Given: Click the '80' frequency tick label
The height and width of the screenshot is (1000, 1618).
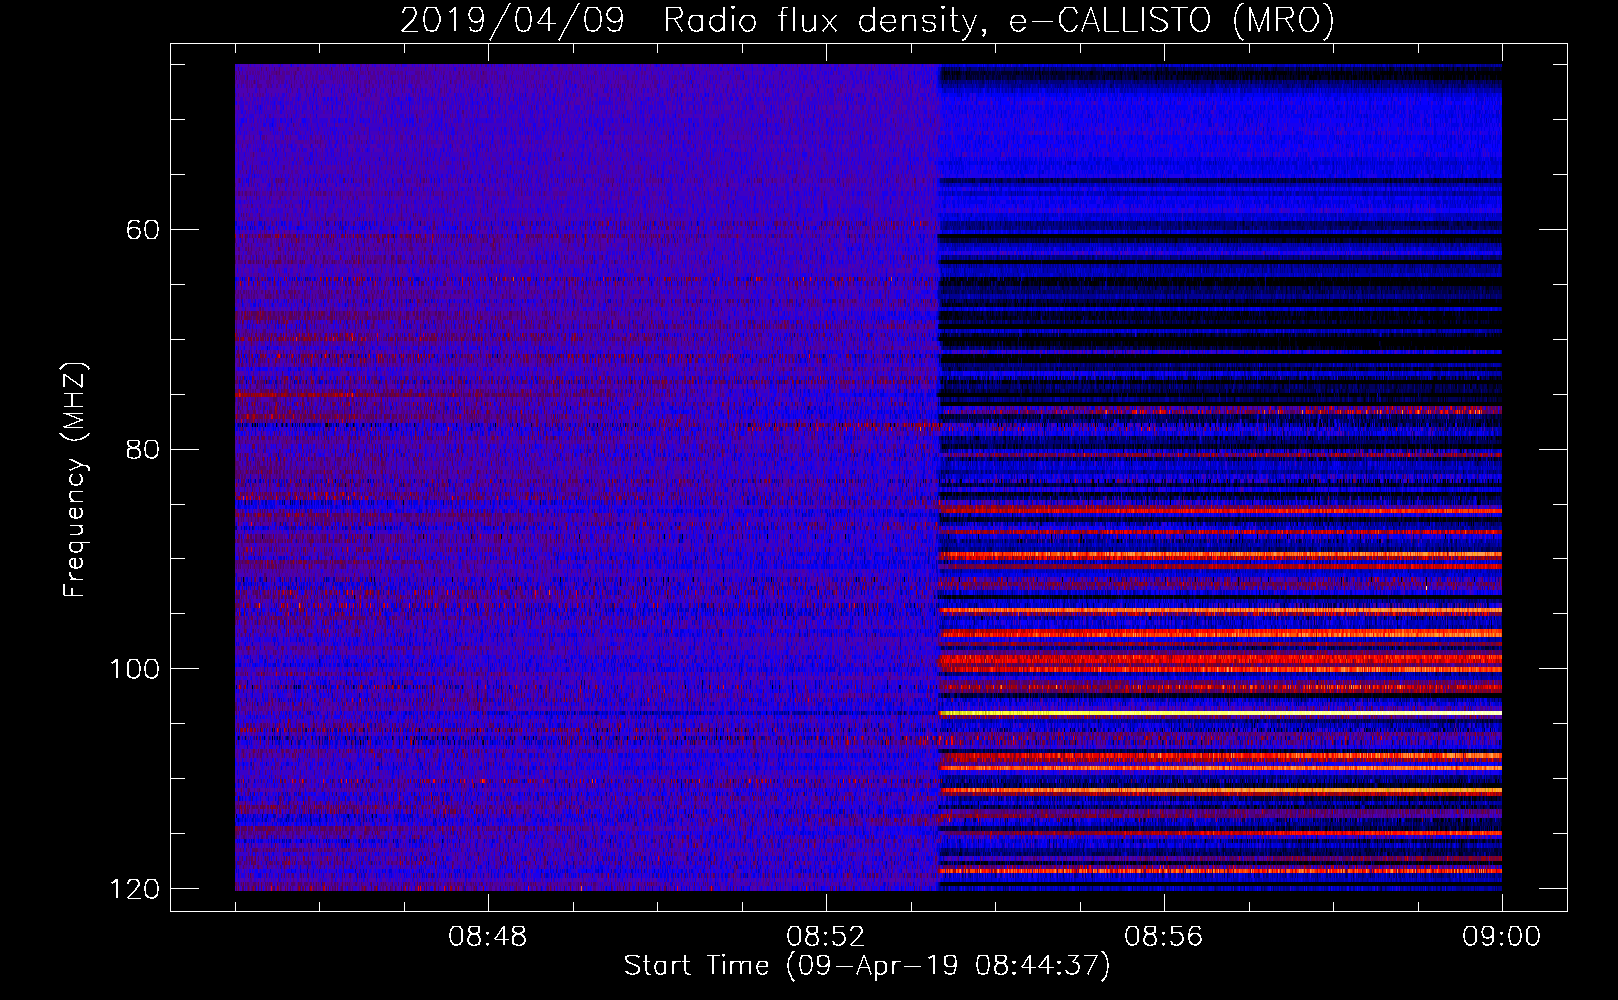Looking at the screenshot, I should tap(143, 449).
